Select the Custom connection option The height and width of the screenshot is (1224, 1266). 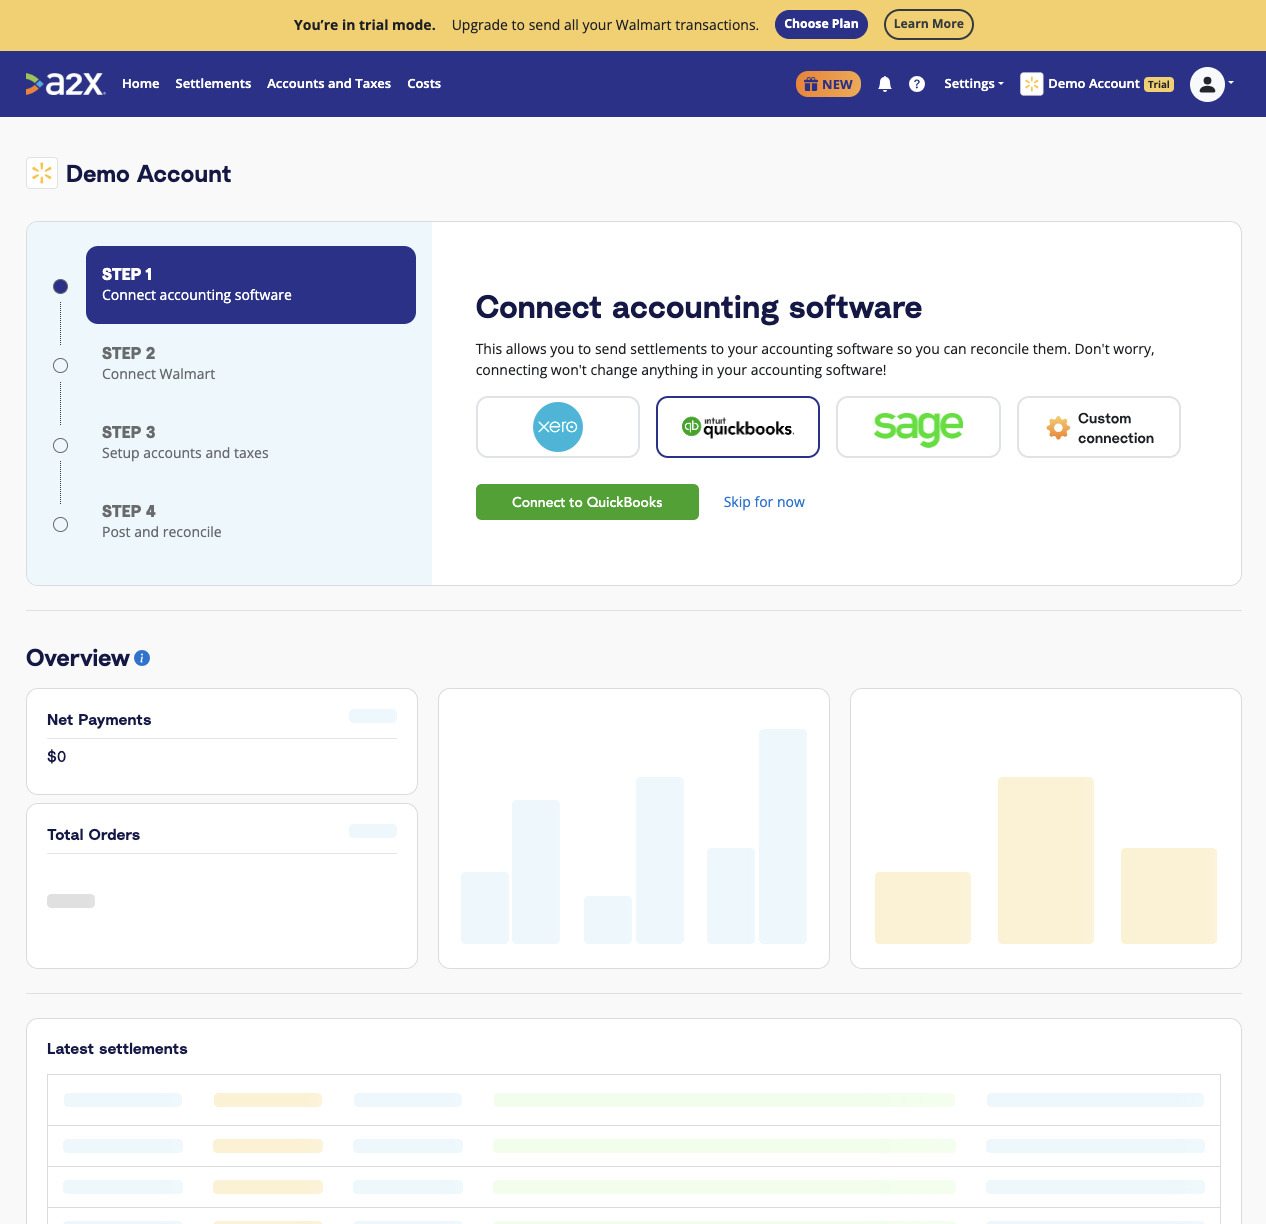(1099, 427)
